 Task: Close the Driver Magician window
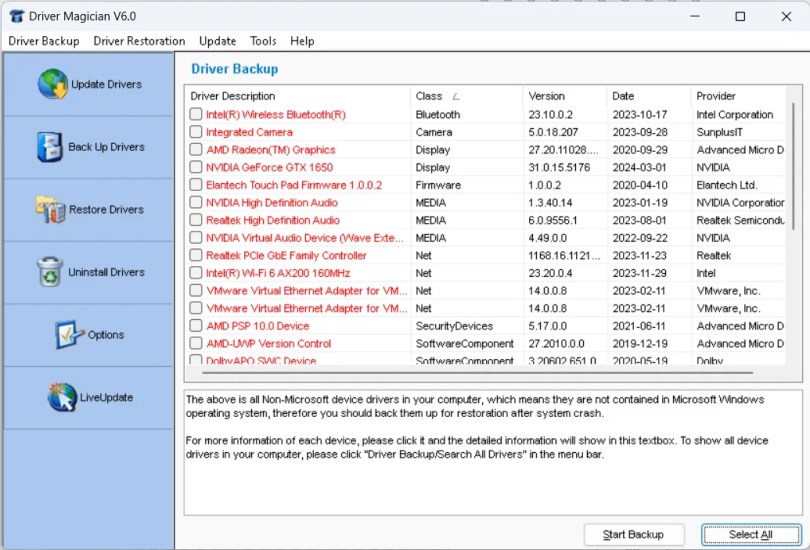(x=786, y=17)
